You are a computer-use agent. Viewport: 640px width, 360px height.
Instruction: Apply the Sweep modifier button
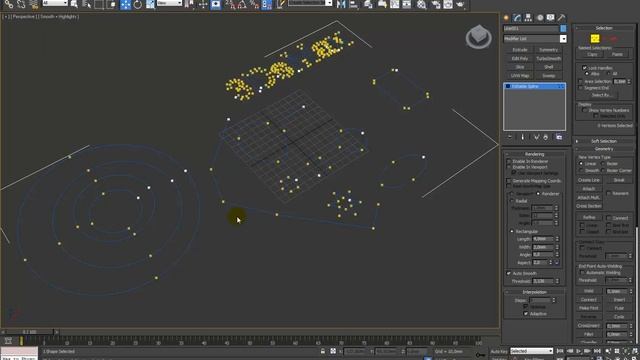pyautogui.click(x=549, y=76)
